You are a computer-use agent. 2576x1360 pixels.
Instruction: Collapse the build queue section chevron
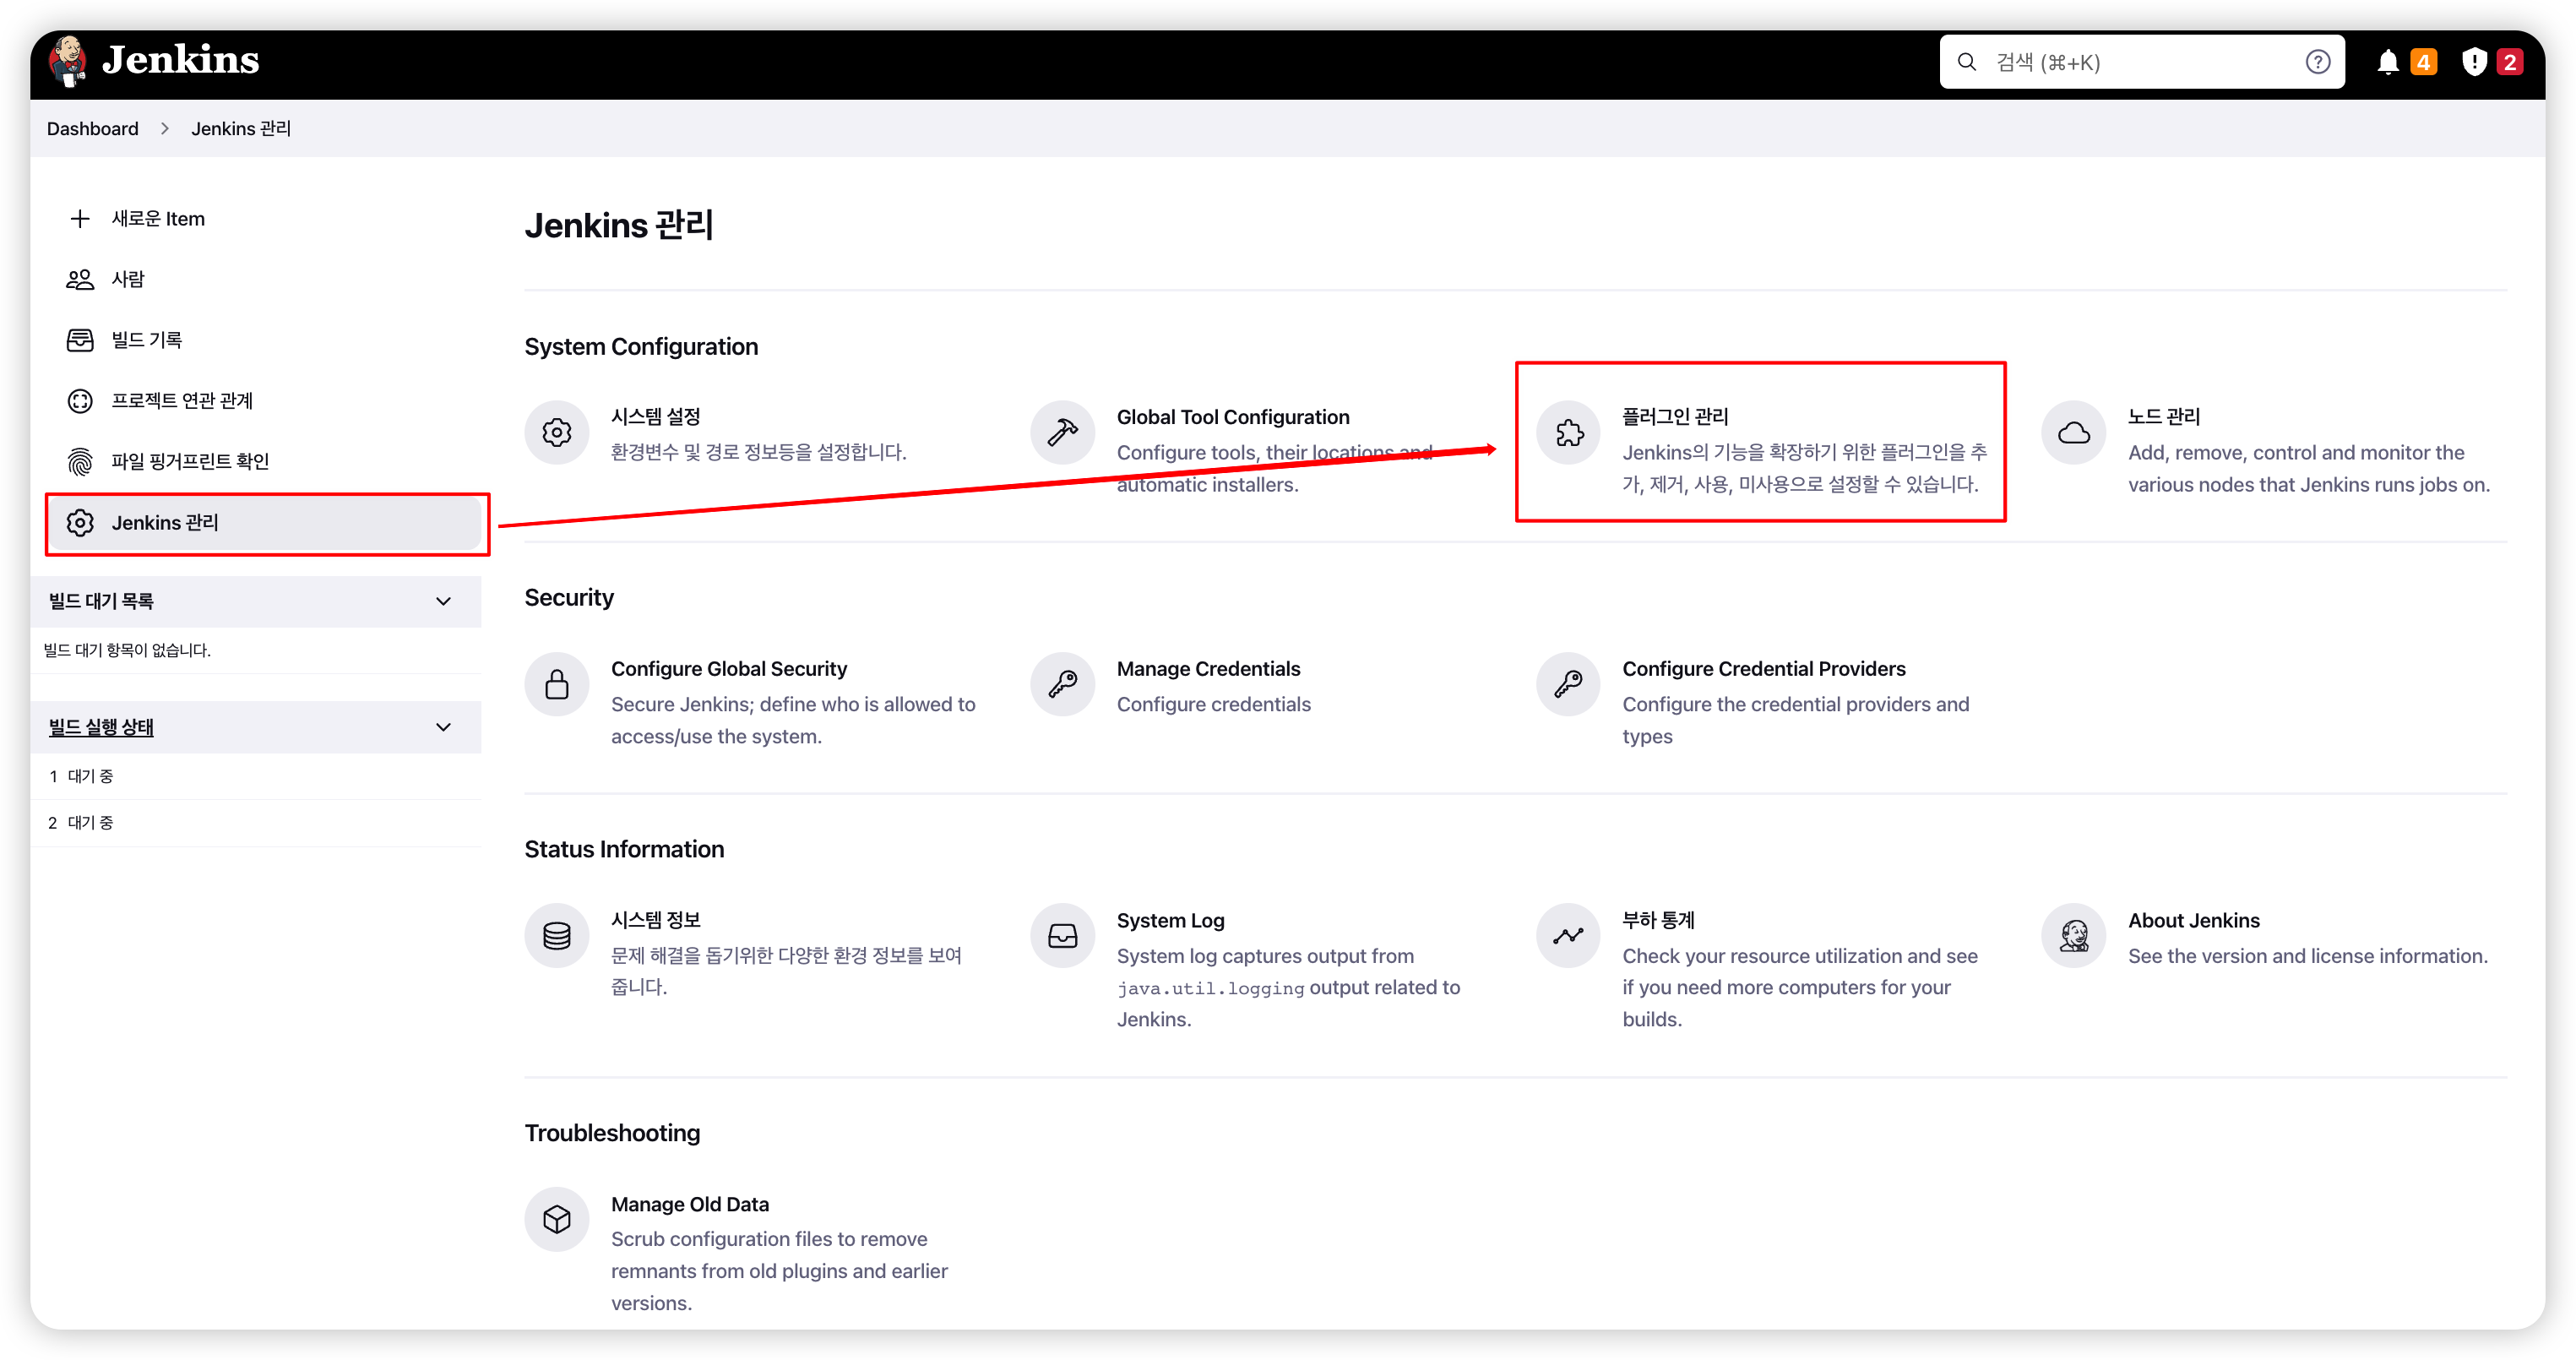pos(443,601)
